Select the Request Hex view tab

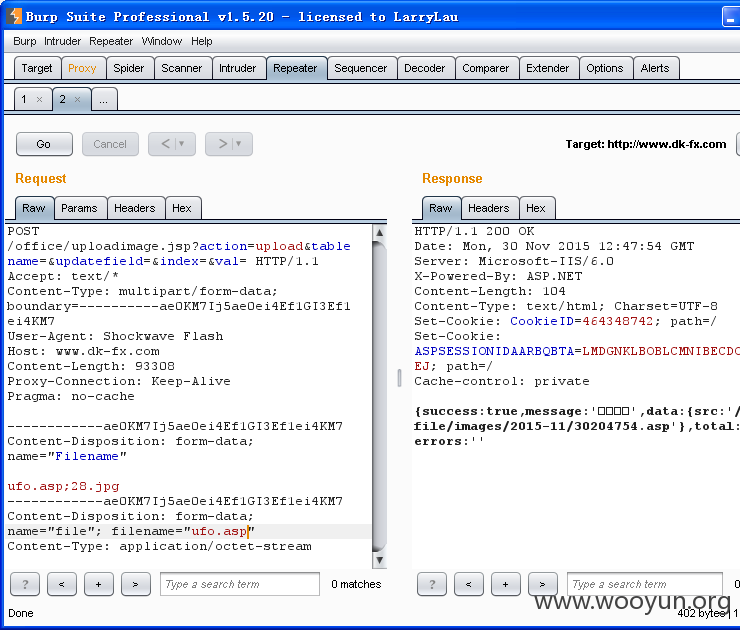point(182,208)
